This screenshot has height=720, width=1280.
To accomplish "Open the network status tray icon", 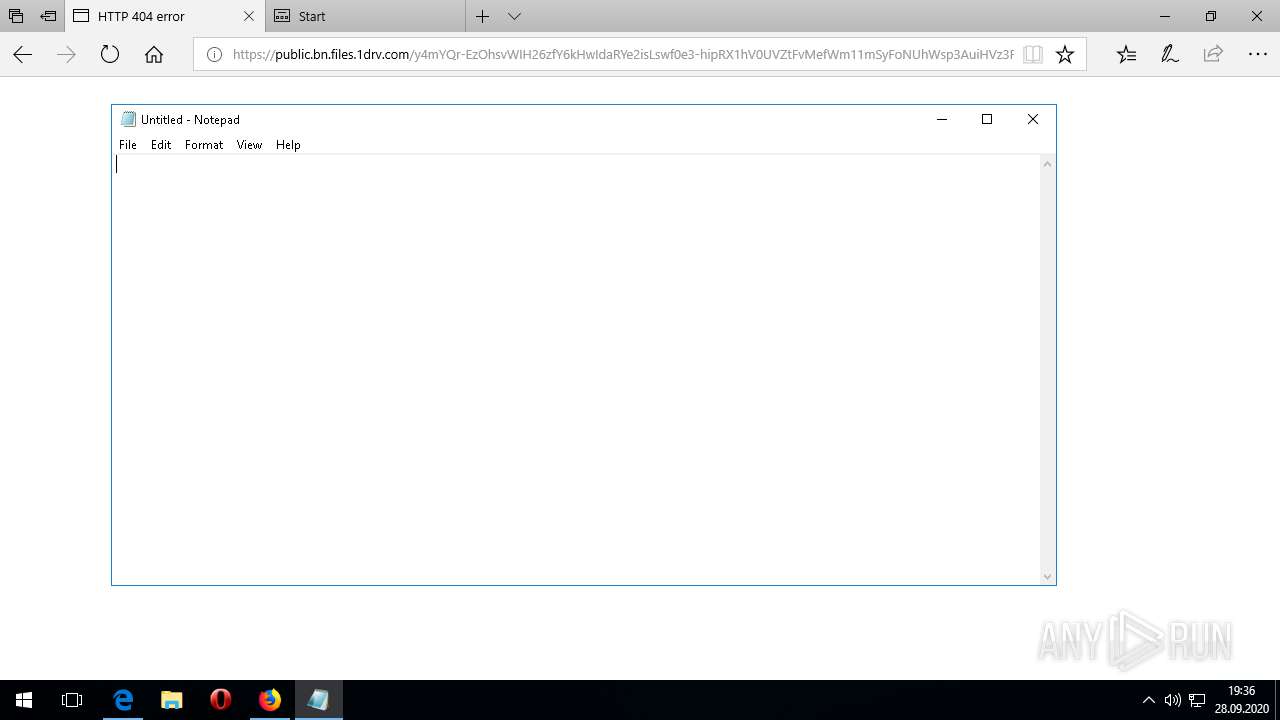I will 1197,700.
